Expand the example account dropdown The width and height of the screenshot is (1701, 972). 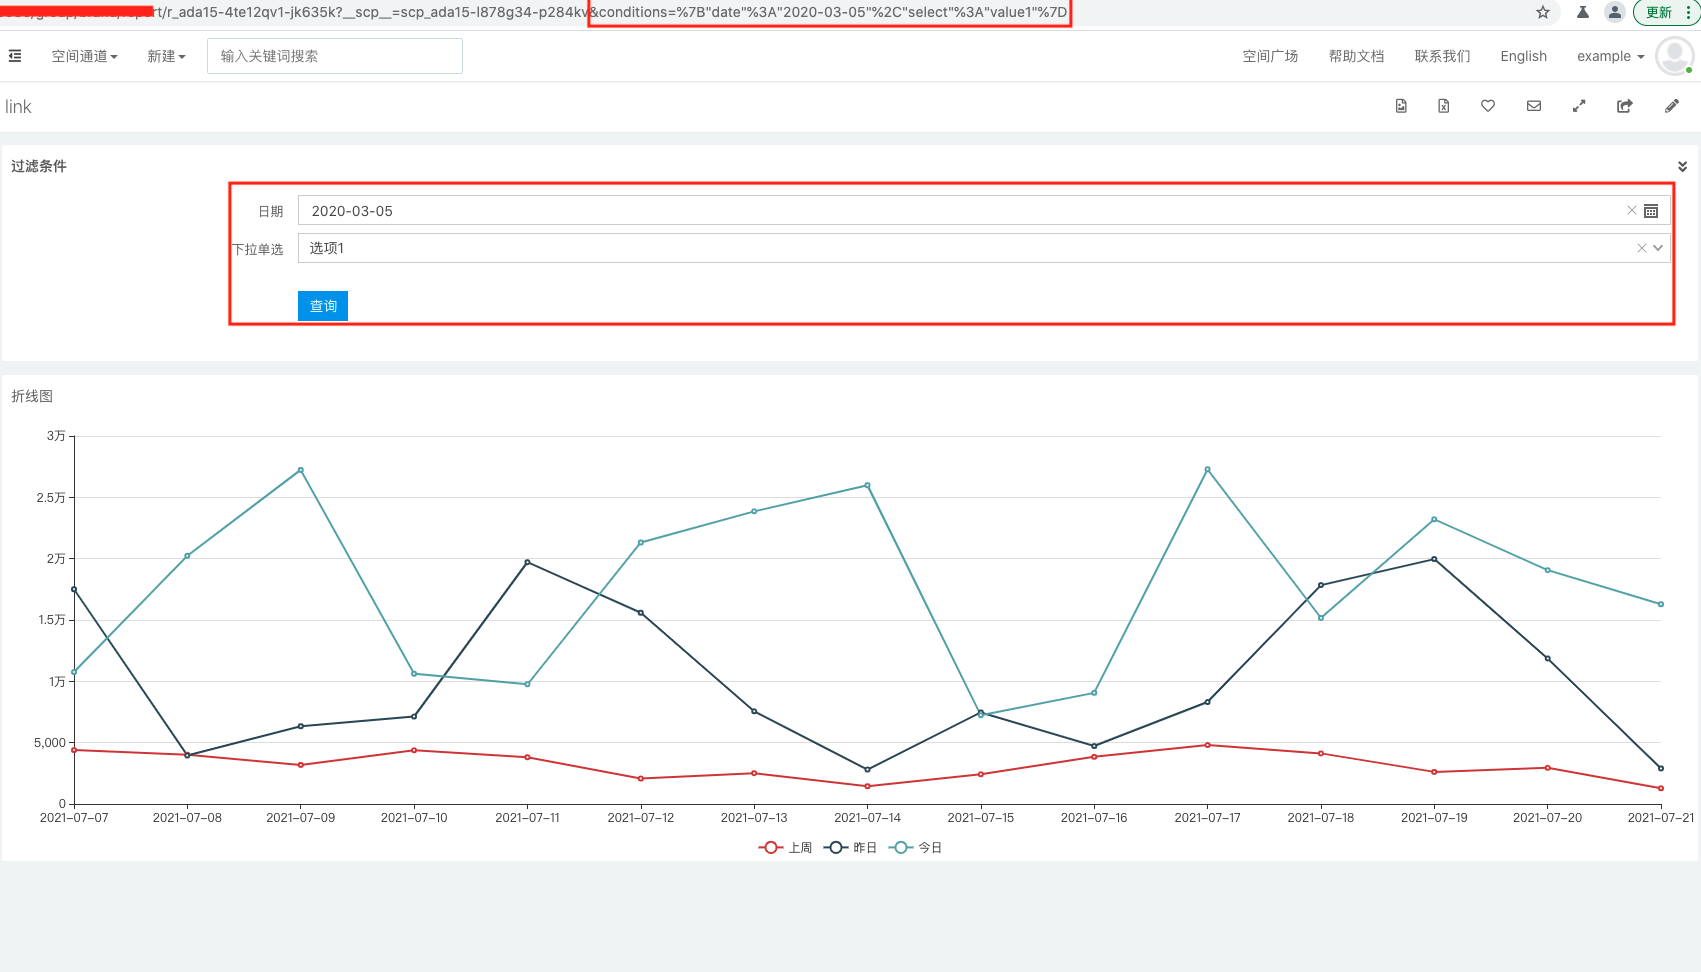coord(1610,56)
